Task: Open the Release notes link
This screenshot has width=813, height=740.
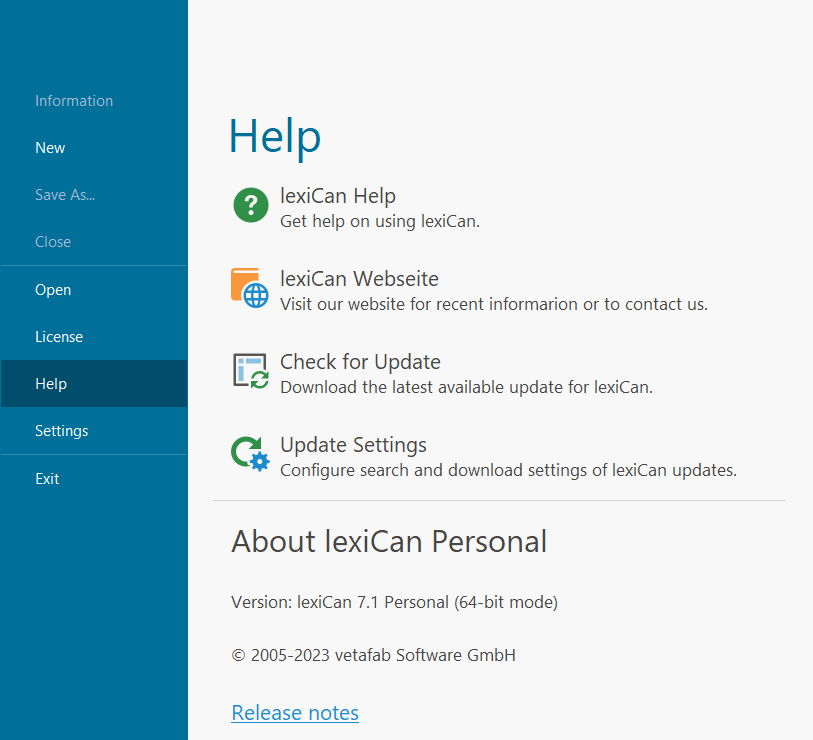Action: coord(295,713)
